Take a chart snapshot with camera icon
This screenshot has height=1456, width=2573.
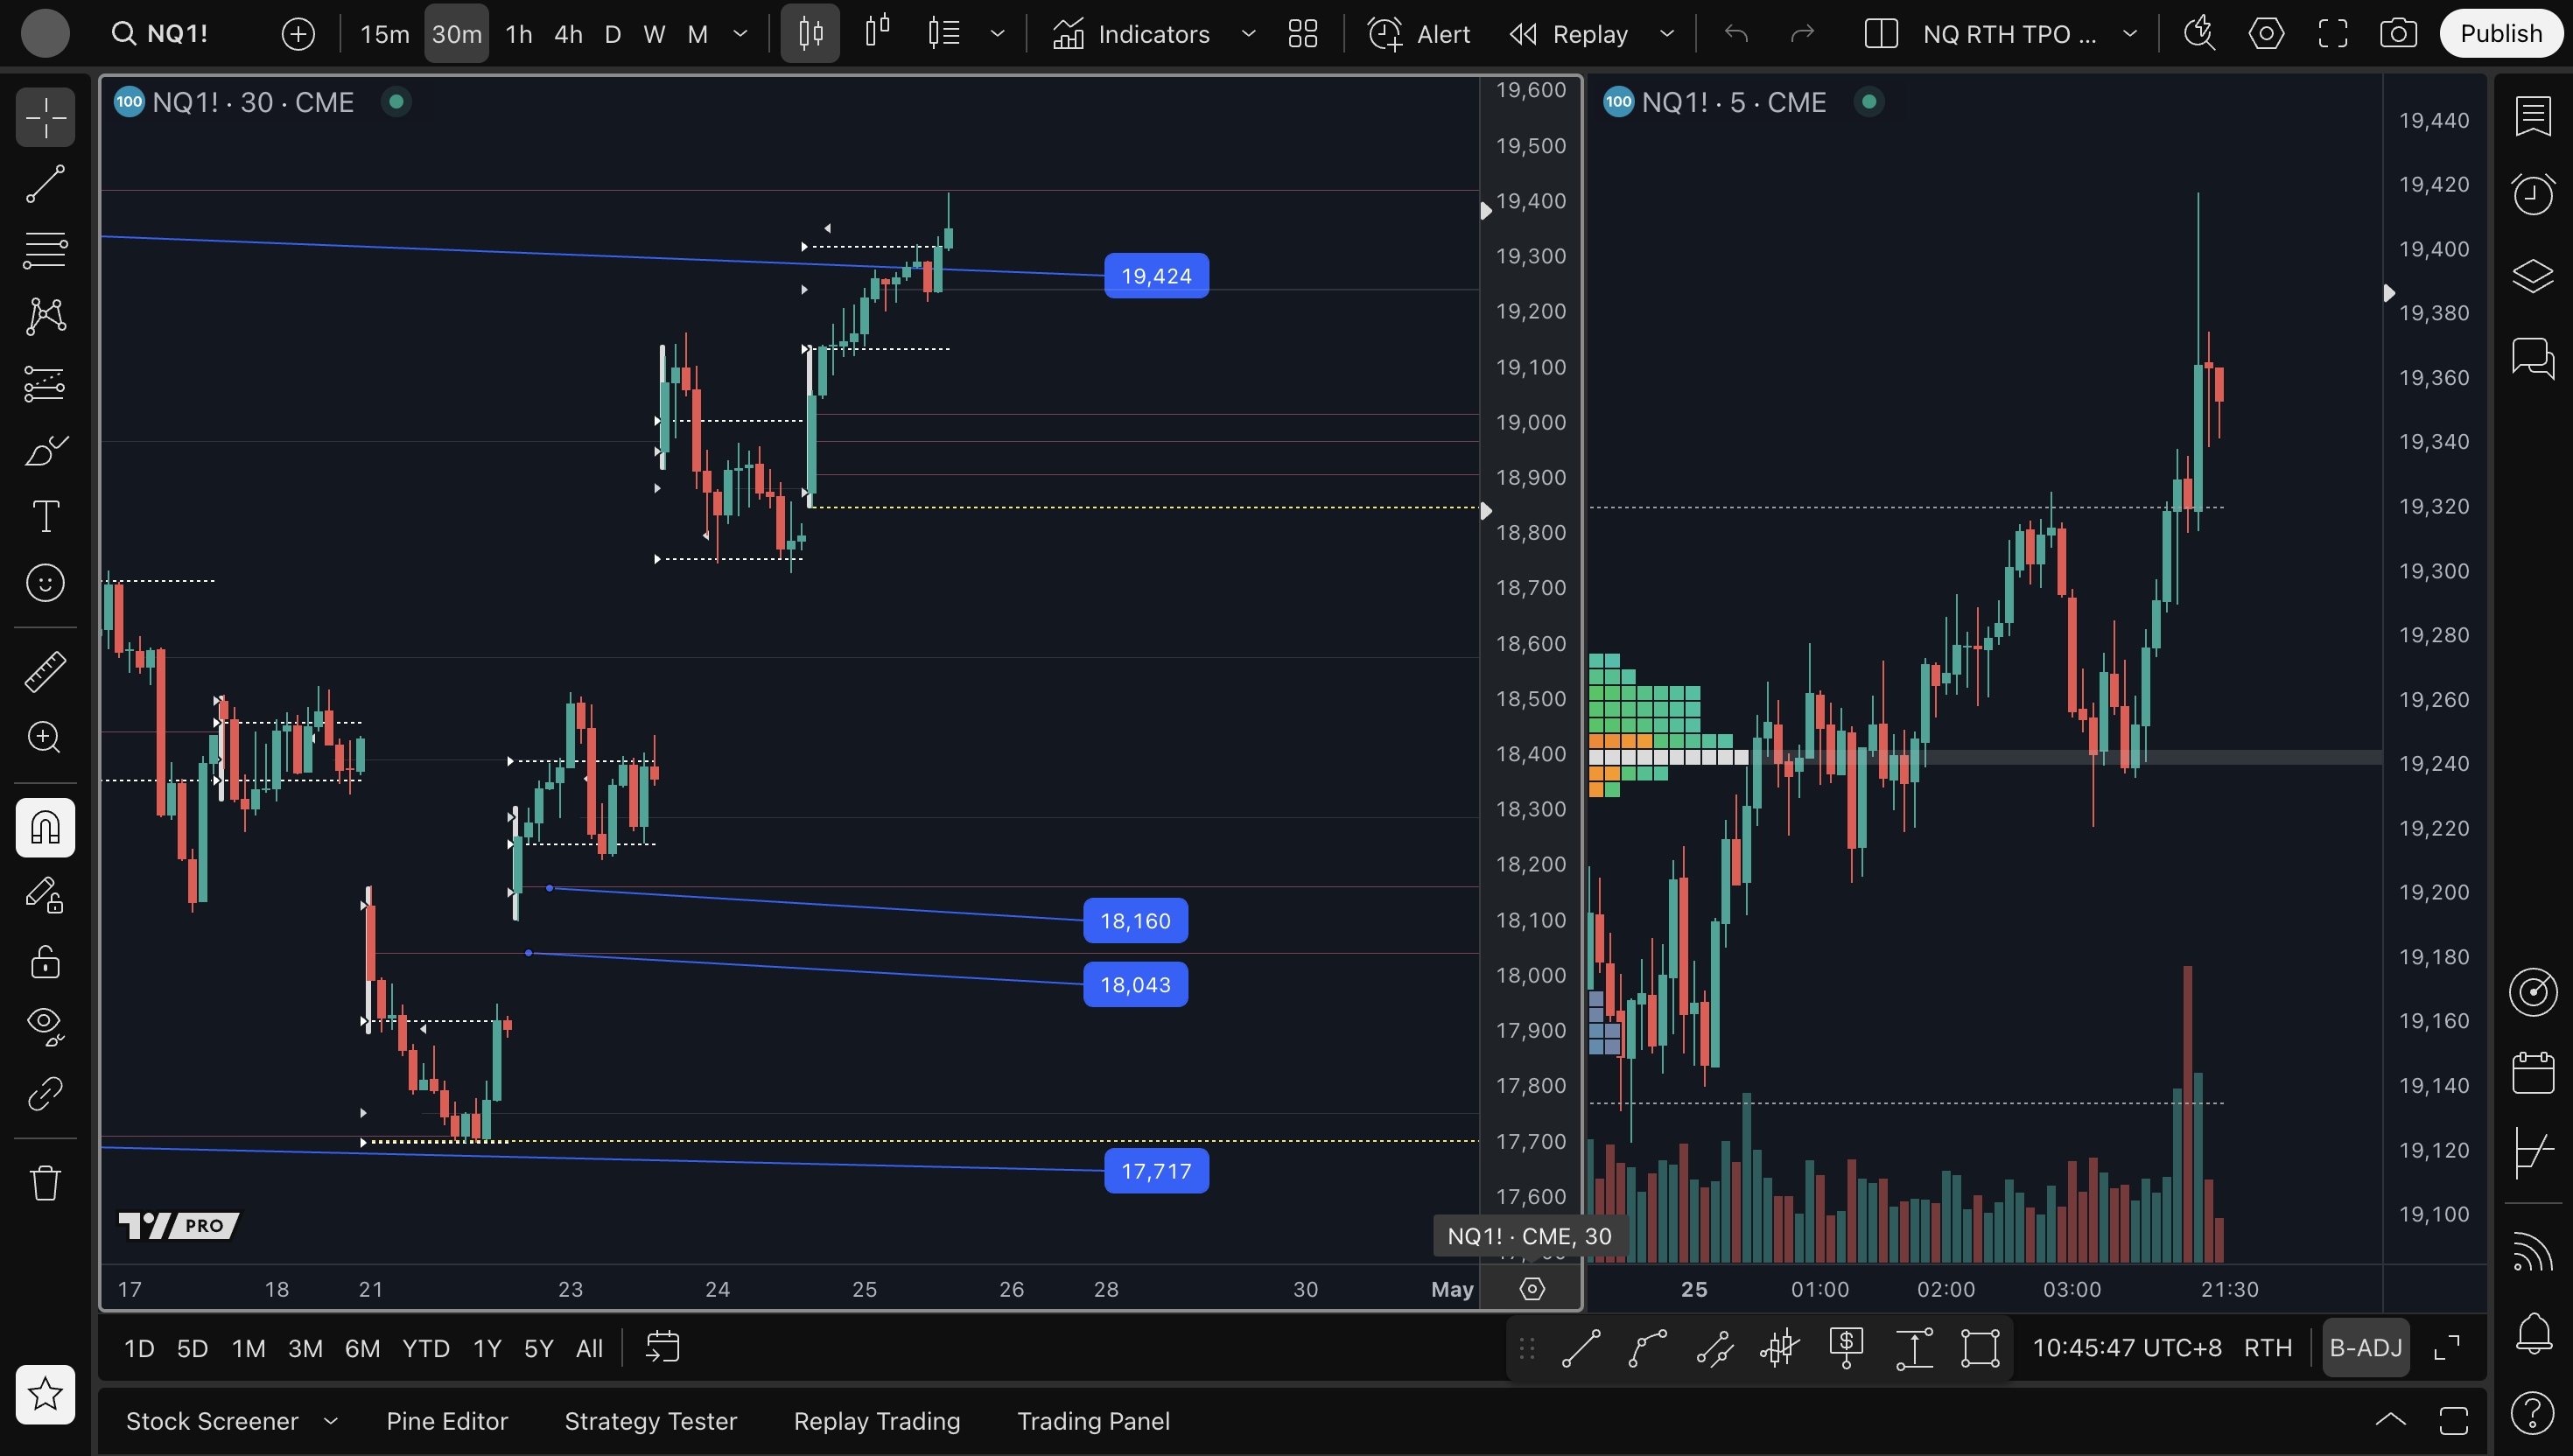[2397, 34]
